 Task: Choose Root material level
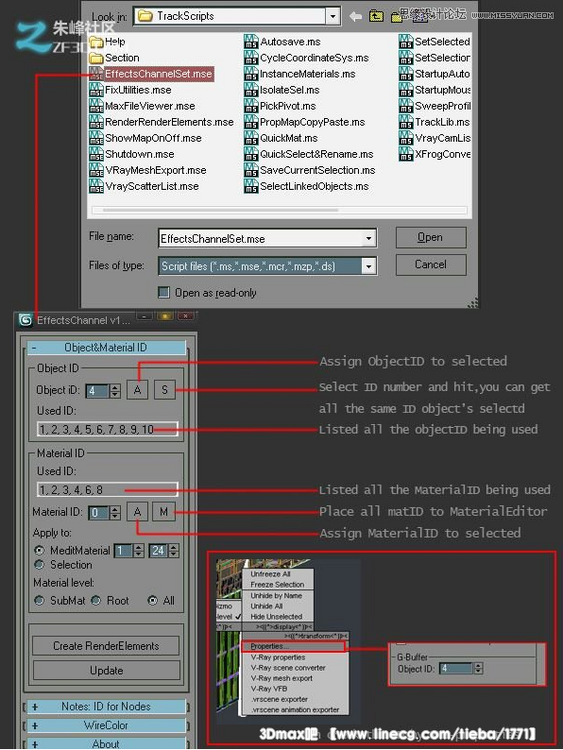click(x=96, y=600)
